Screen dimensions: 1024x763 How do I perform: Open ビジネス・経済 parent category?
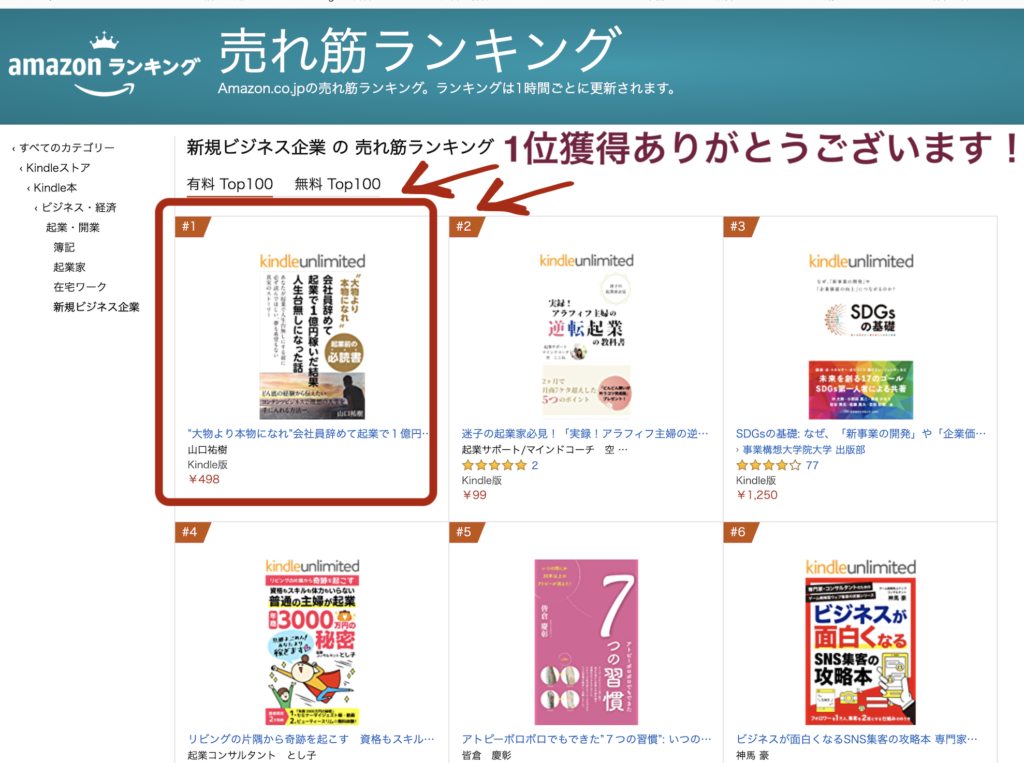click(75, 208)
